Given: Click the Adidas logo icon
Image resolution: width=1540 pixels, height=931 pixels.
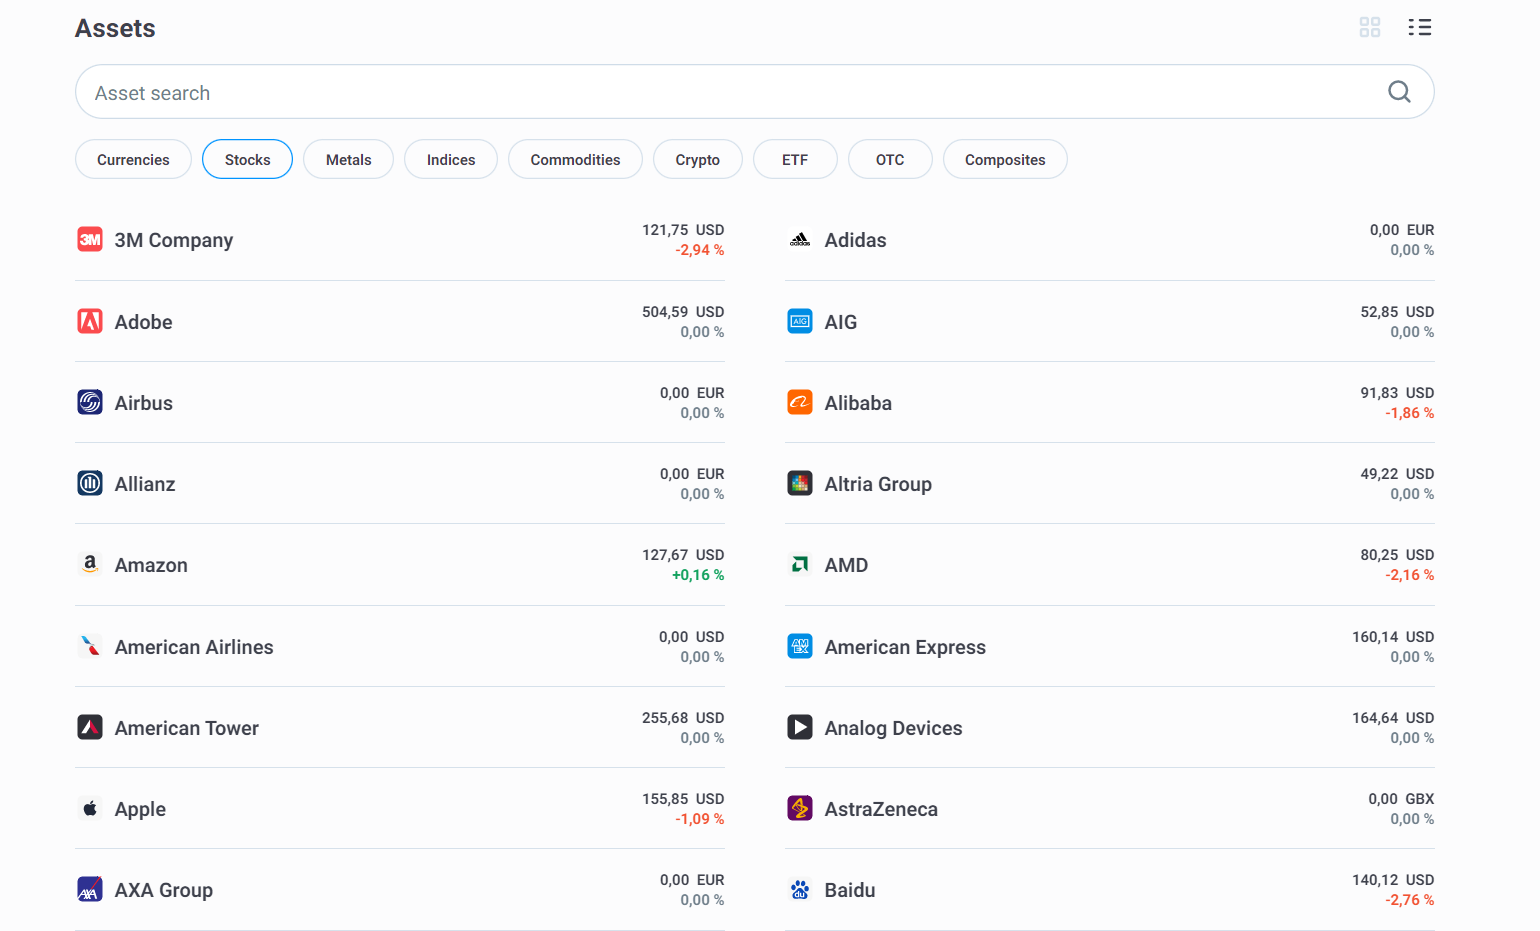Looking at the screenshot, I should [x=800, y=239].
